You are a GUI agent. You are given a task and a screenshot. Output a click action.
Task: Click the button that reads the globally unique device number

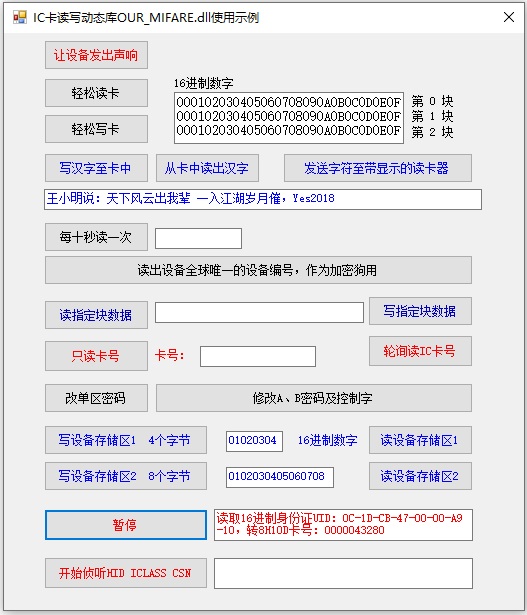click(258, 270)
